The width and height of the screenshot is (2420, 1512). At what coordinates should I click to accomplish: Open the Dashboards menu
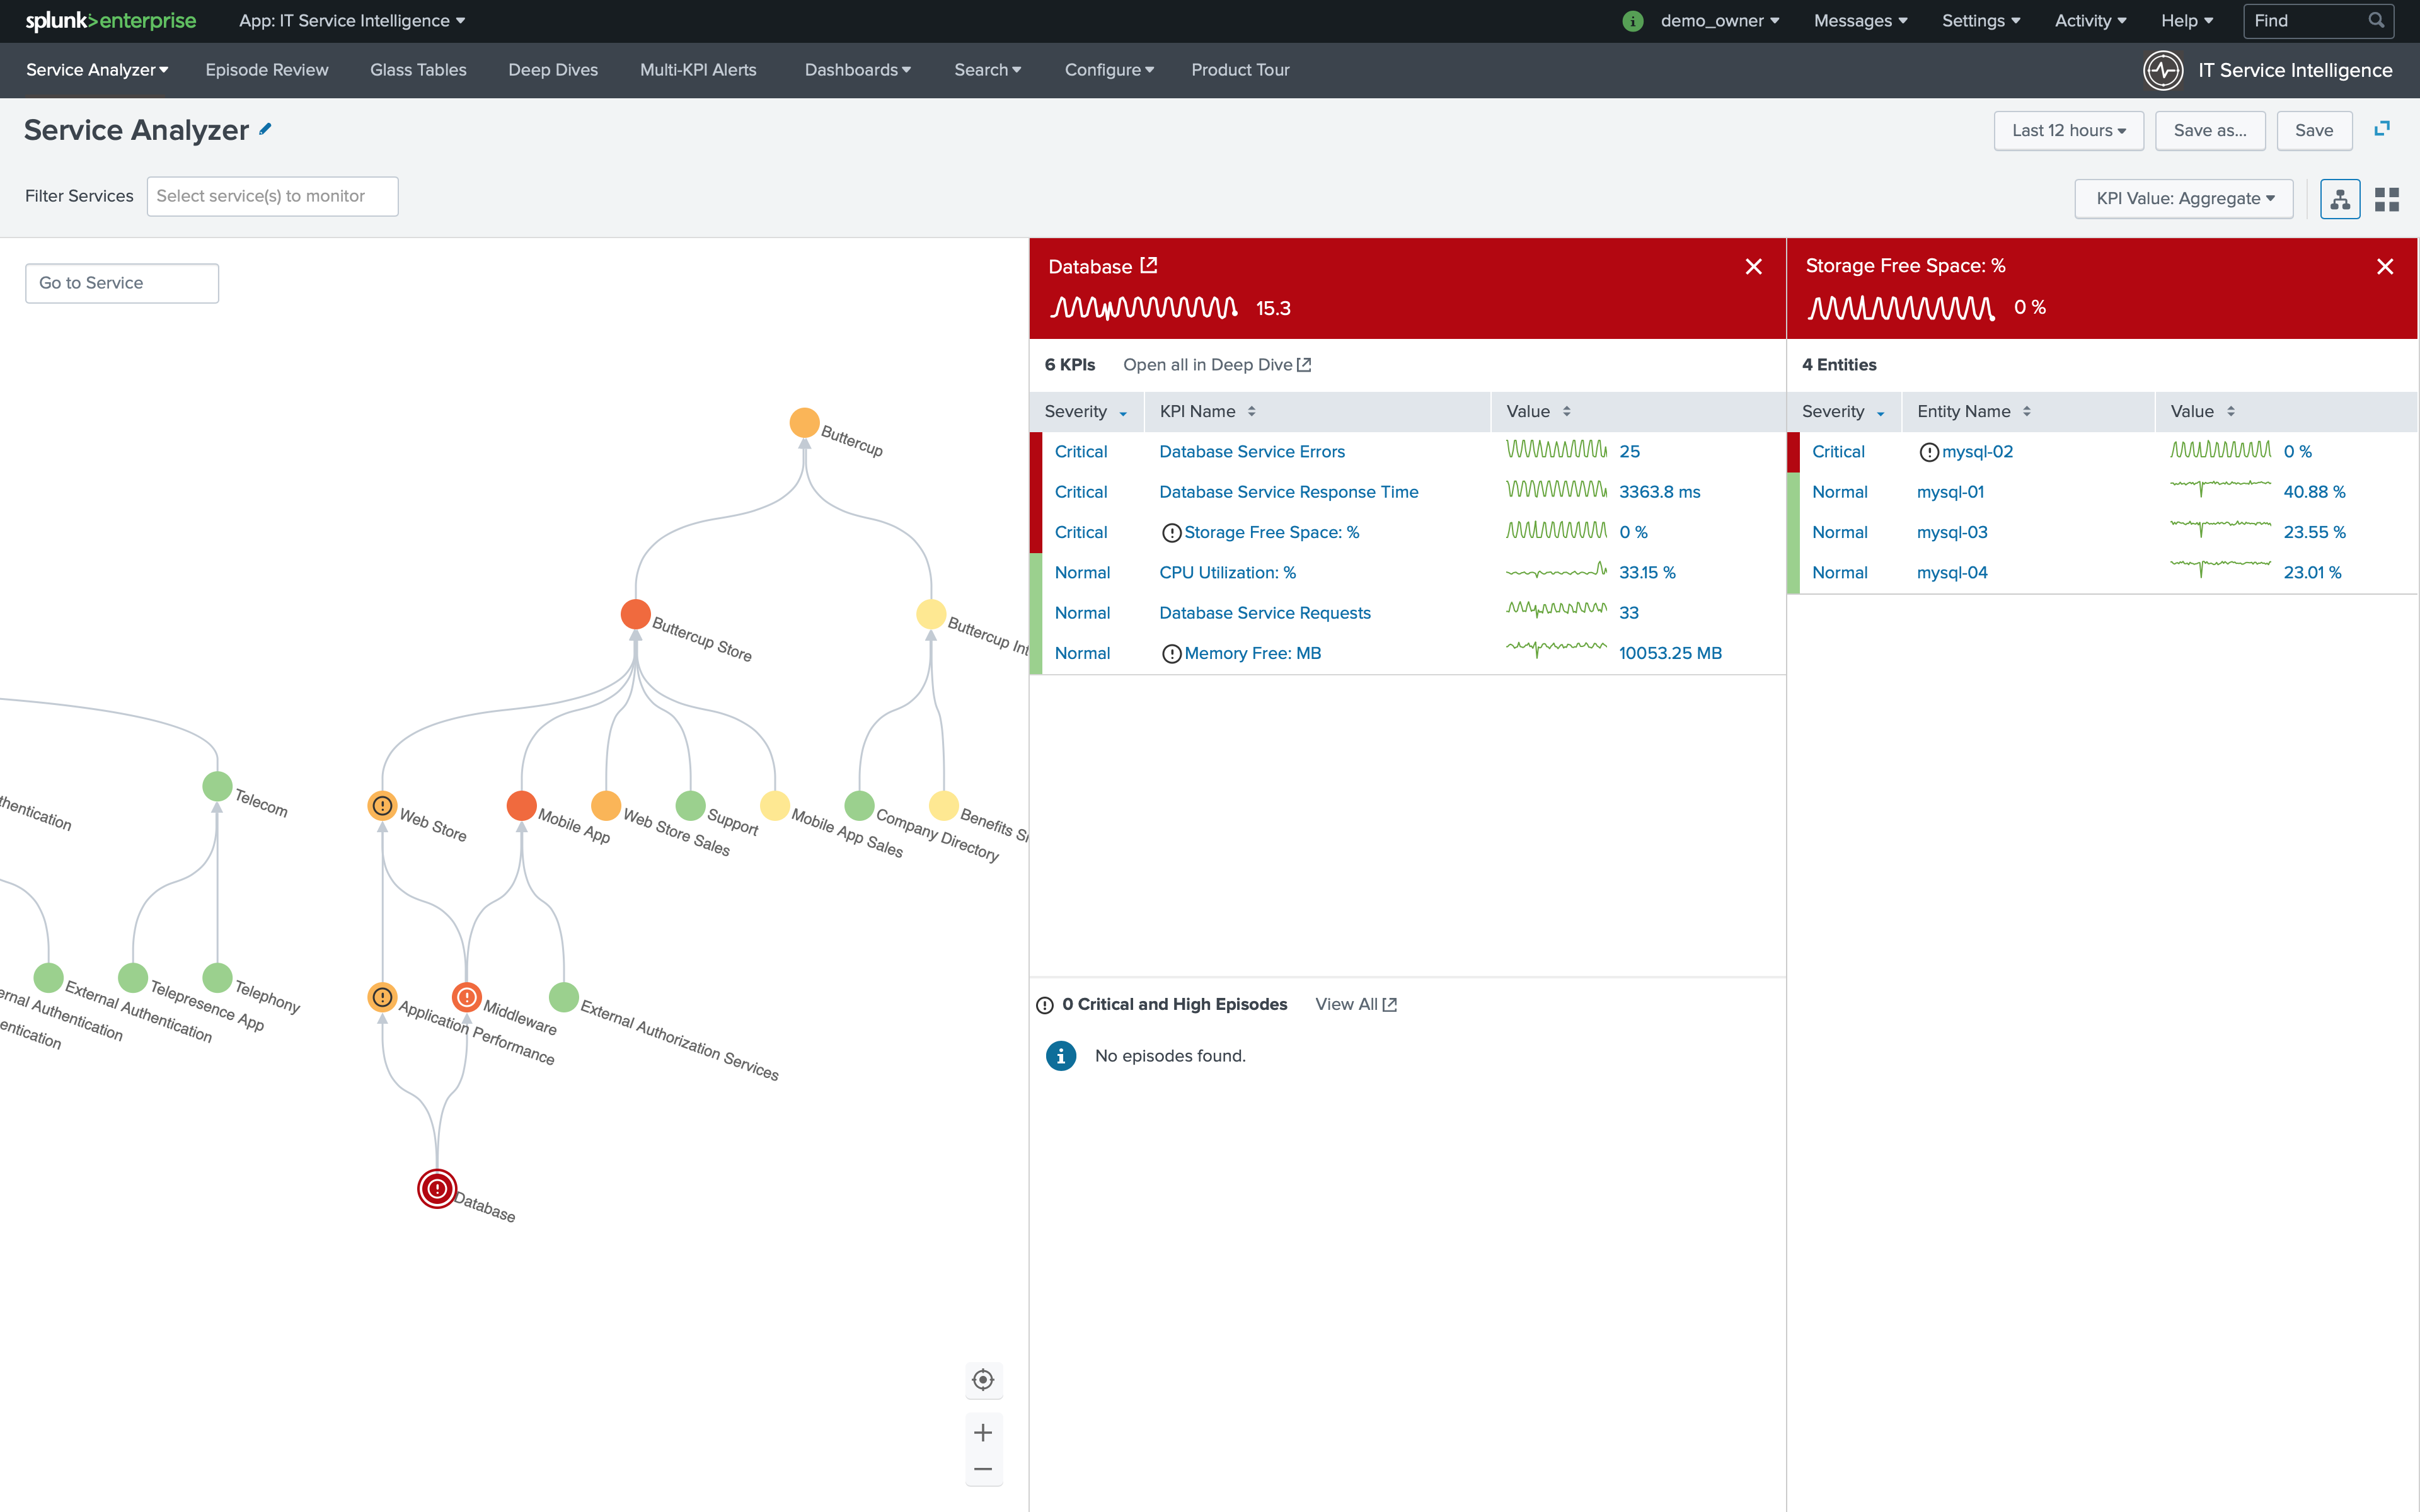[x=857, y=70]
